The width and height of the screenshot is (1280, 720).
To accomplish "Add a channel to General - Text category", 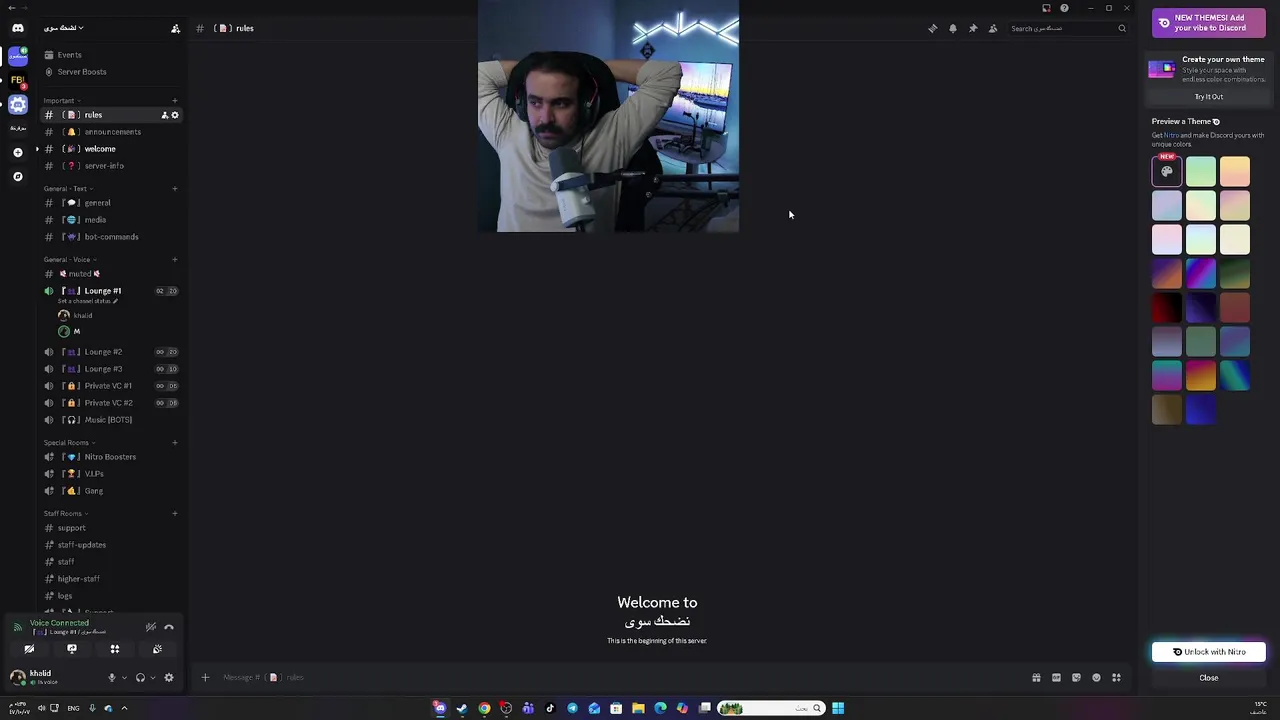I will [175, 189].
